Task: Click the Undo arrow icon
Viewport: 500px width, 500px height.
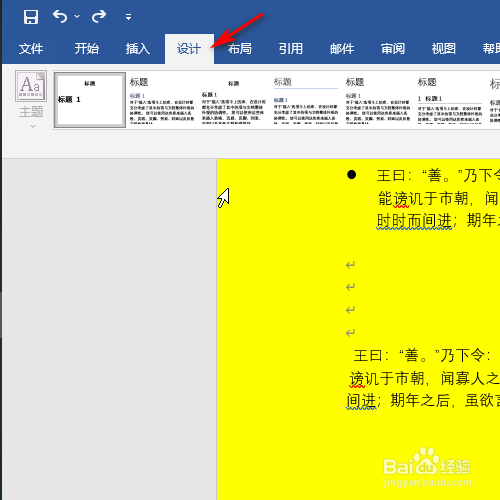Action: 60,16
